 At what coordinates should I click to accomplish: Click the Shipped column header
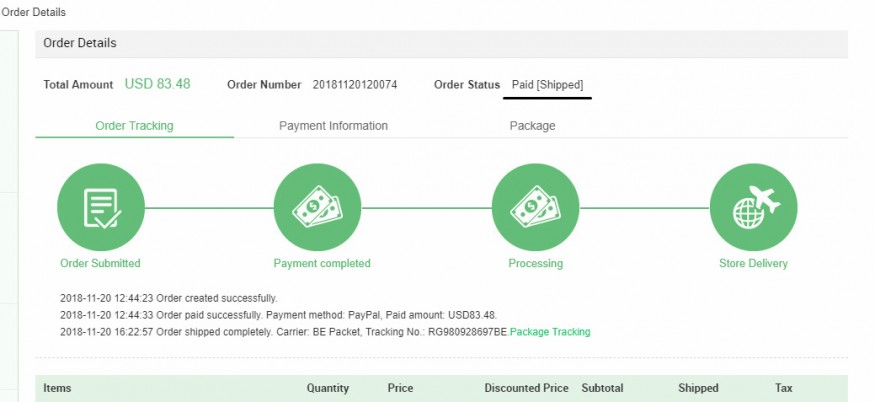(x=698, y=388)
